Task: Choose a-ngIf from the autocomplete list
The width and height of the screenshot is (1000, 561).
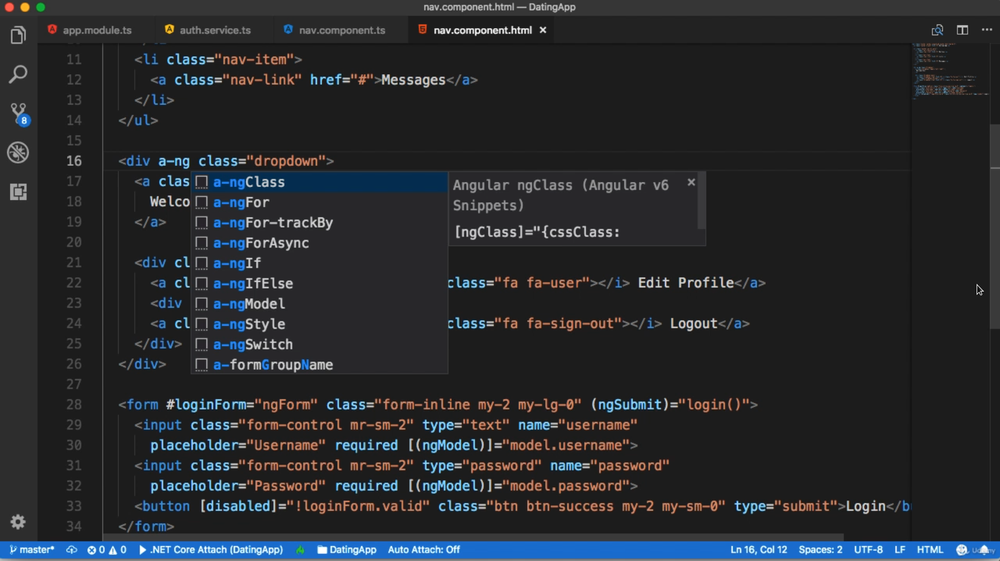Action: tap(237, 263)
